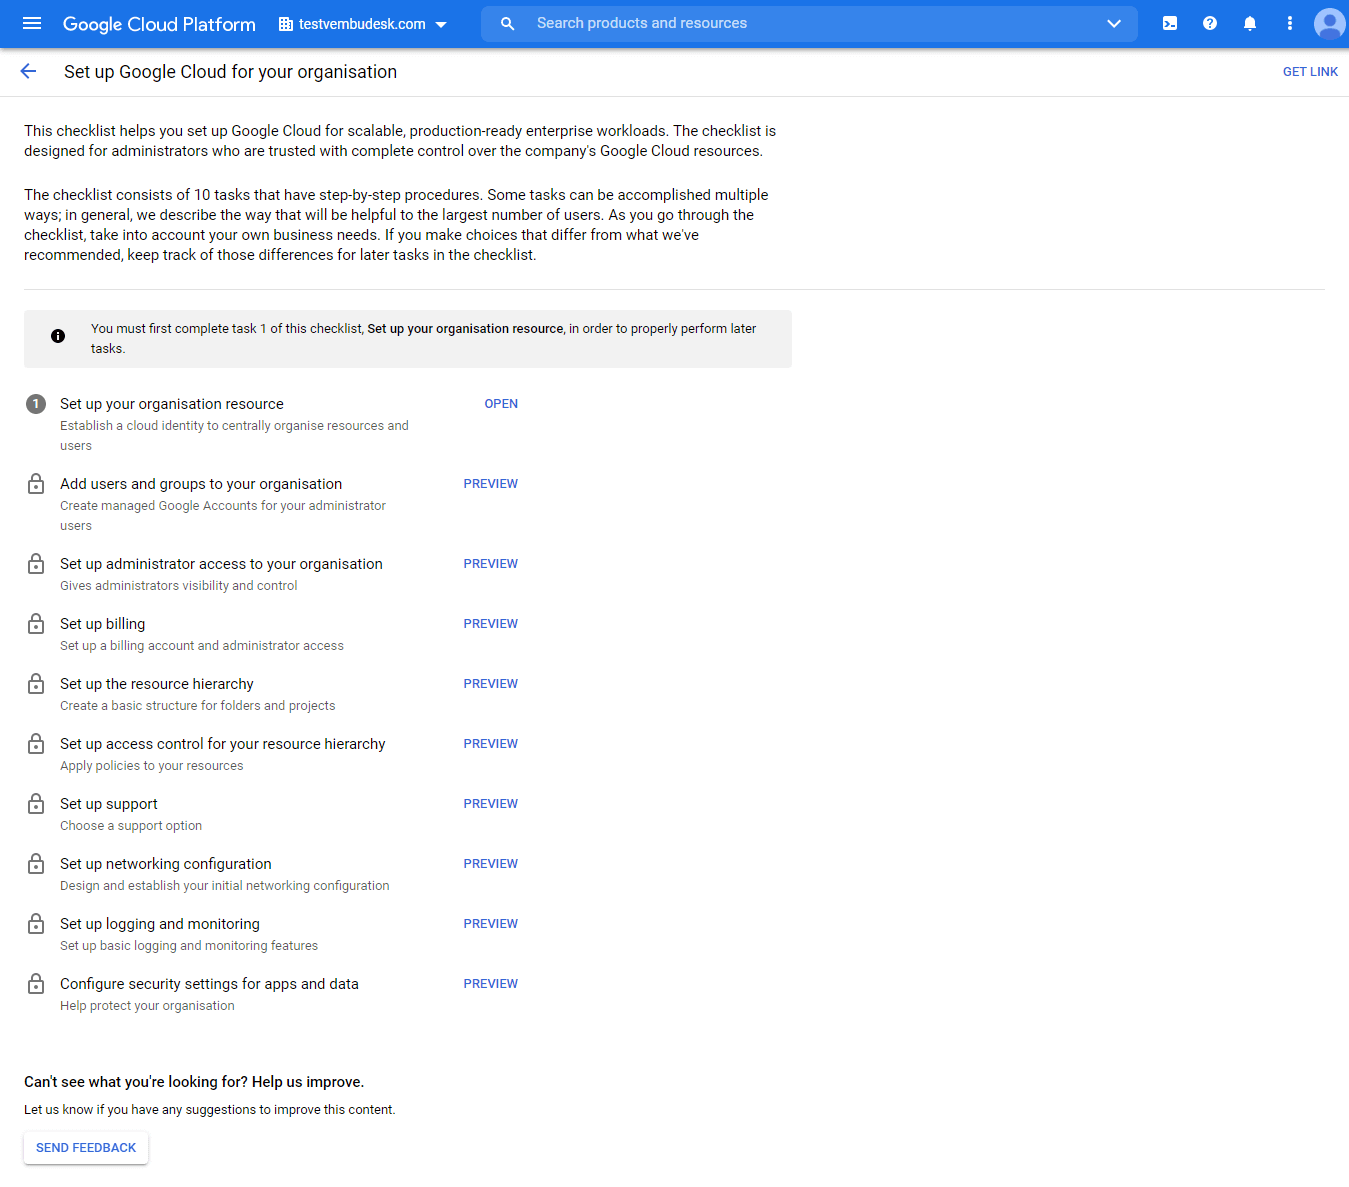Activate Cloud Shell icon
This screenshot has height=1187, width=1349.
click(x=1170, y=23)
